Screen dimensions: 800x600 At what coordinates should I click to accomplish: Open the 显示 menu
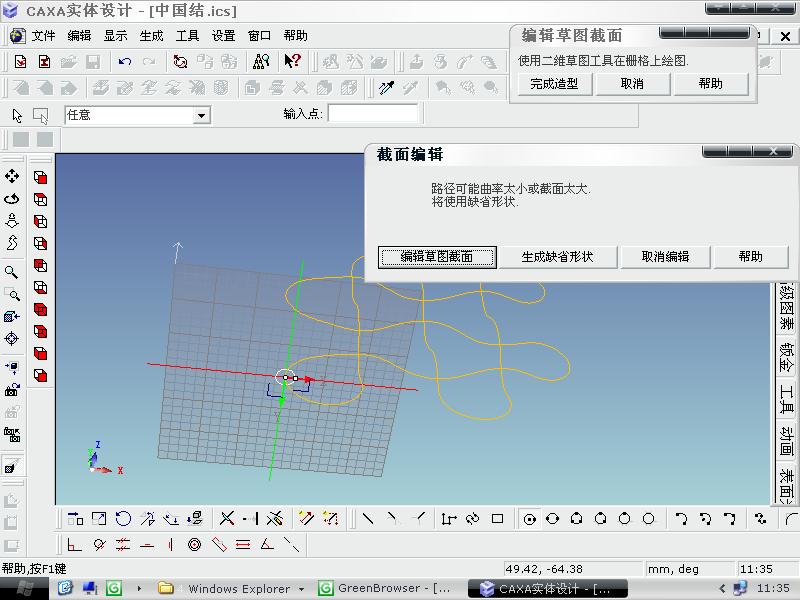(115, 36)
